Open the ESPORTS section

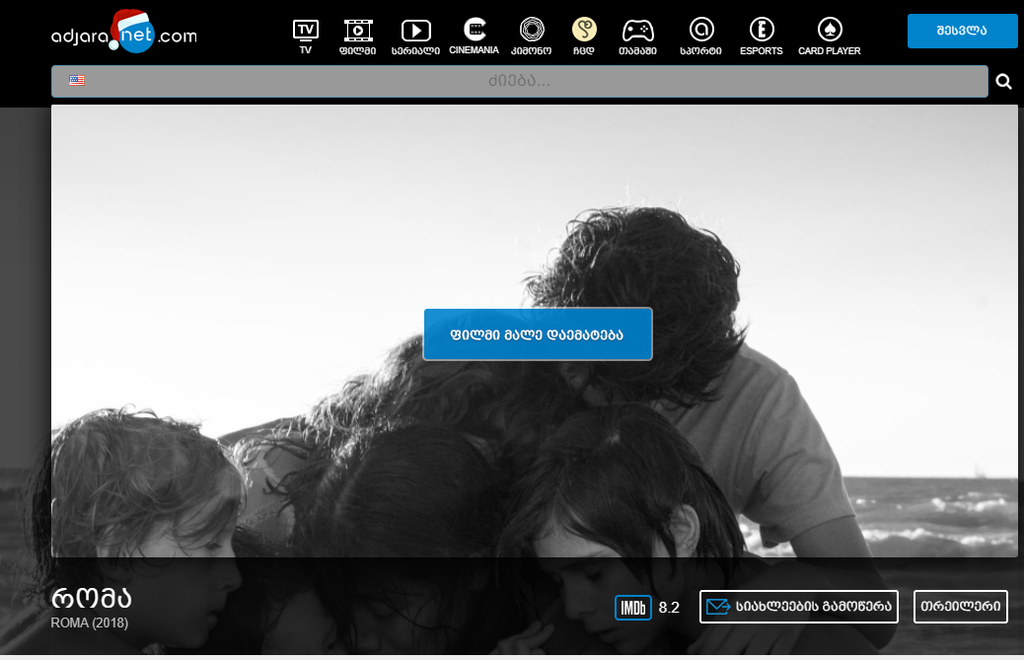[761, 37]
